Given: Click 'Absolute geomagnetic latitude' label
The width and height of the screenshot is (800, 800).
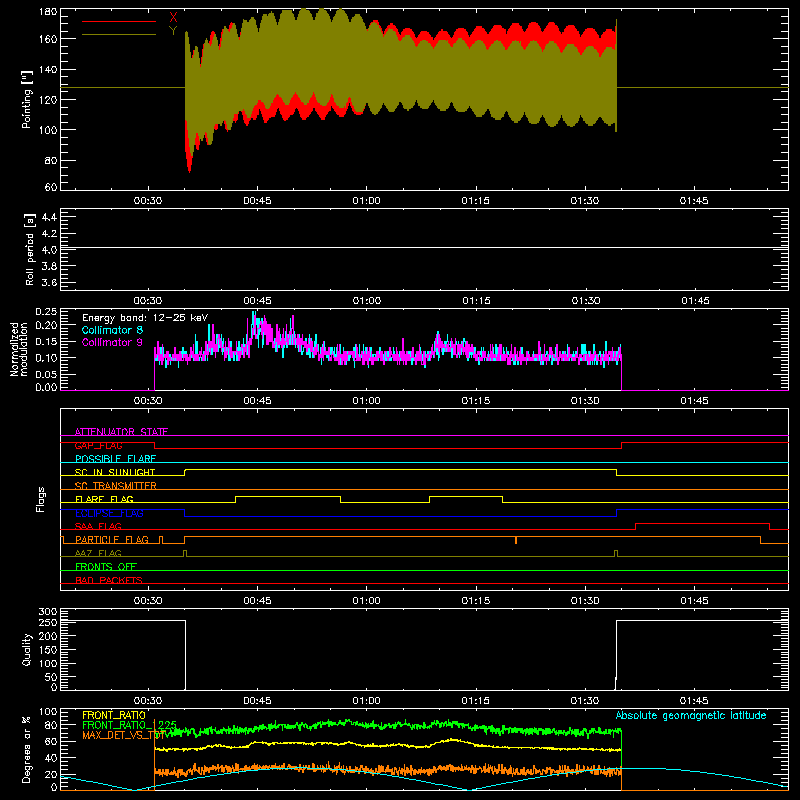Looking at the screenshot, I should click(691, 715).
